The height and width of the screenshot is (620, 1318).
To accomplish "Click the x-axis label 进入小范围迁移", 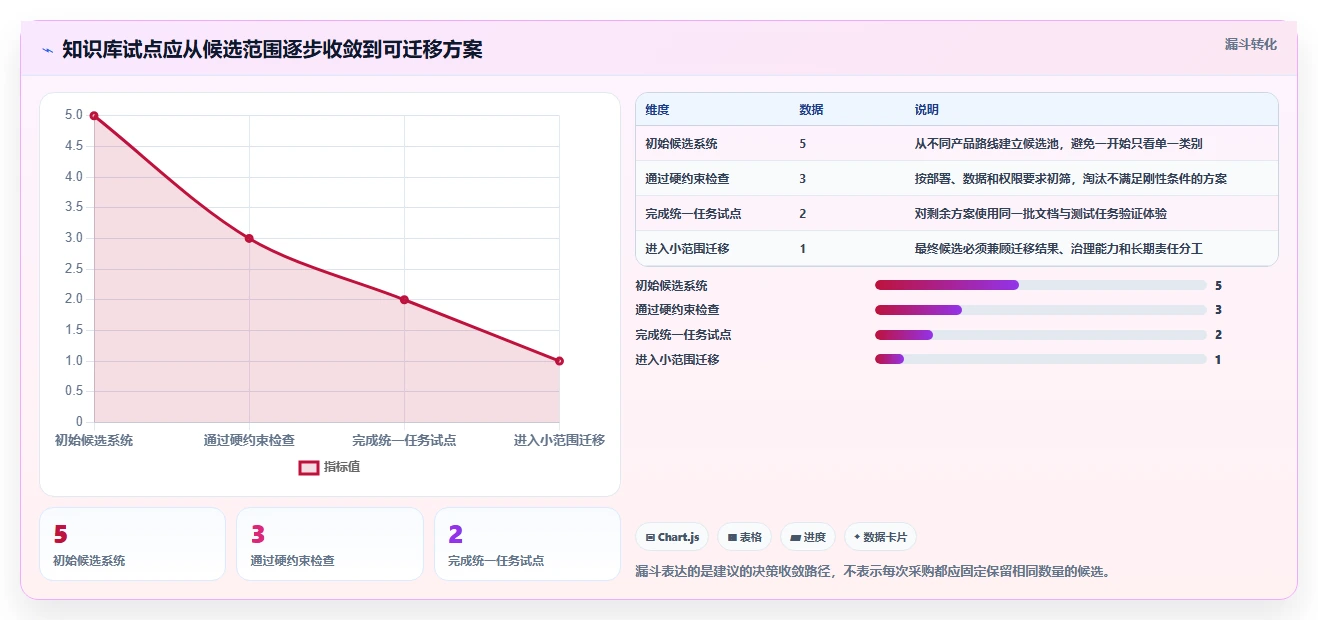I will [x=559, y=440].
